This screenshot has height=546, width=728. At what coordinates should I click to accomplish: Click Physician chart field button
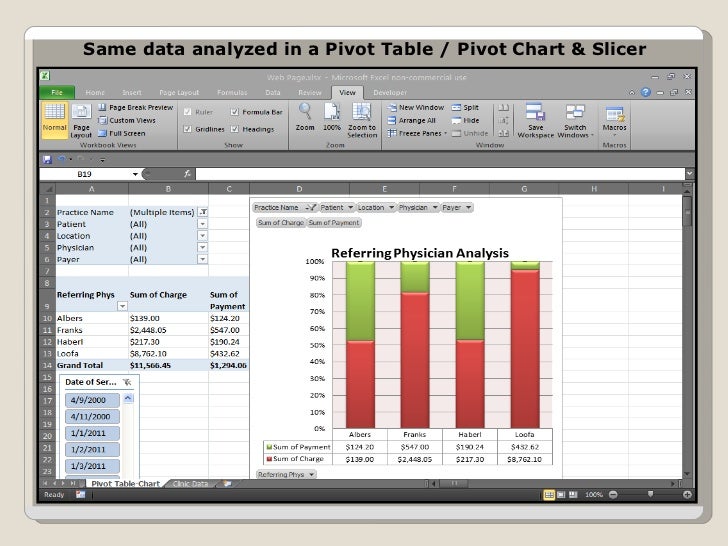(418, 208)
